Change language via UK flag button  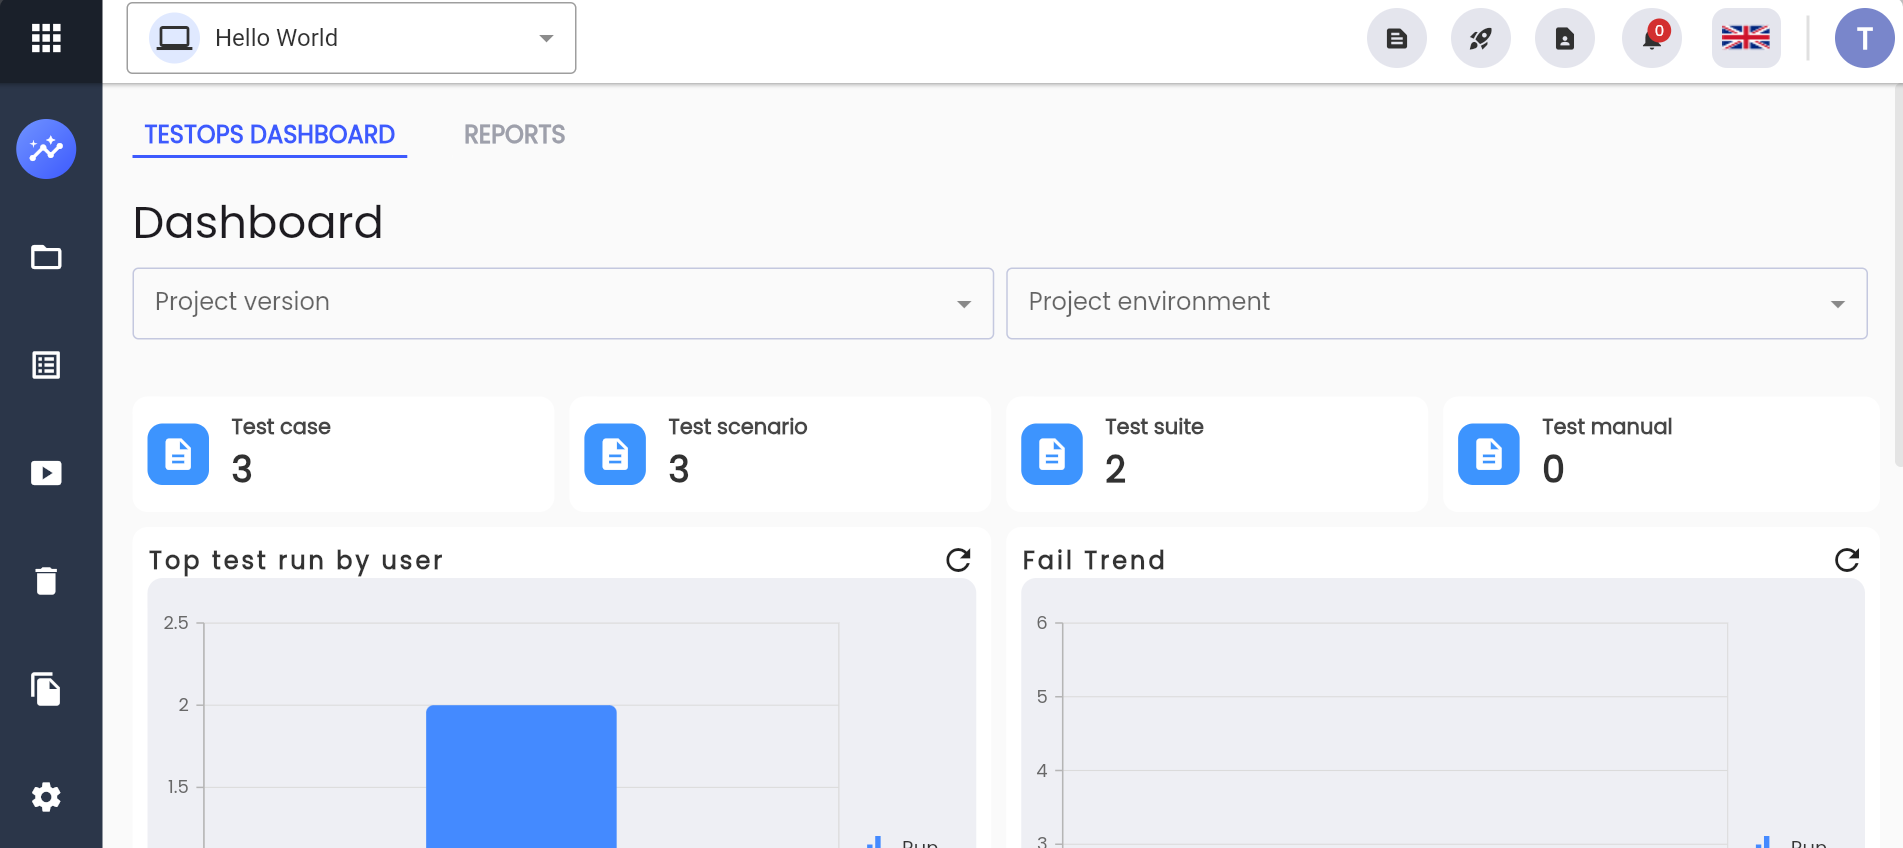coord(1746,38)
